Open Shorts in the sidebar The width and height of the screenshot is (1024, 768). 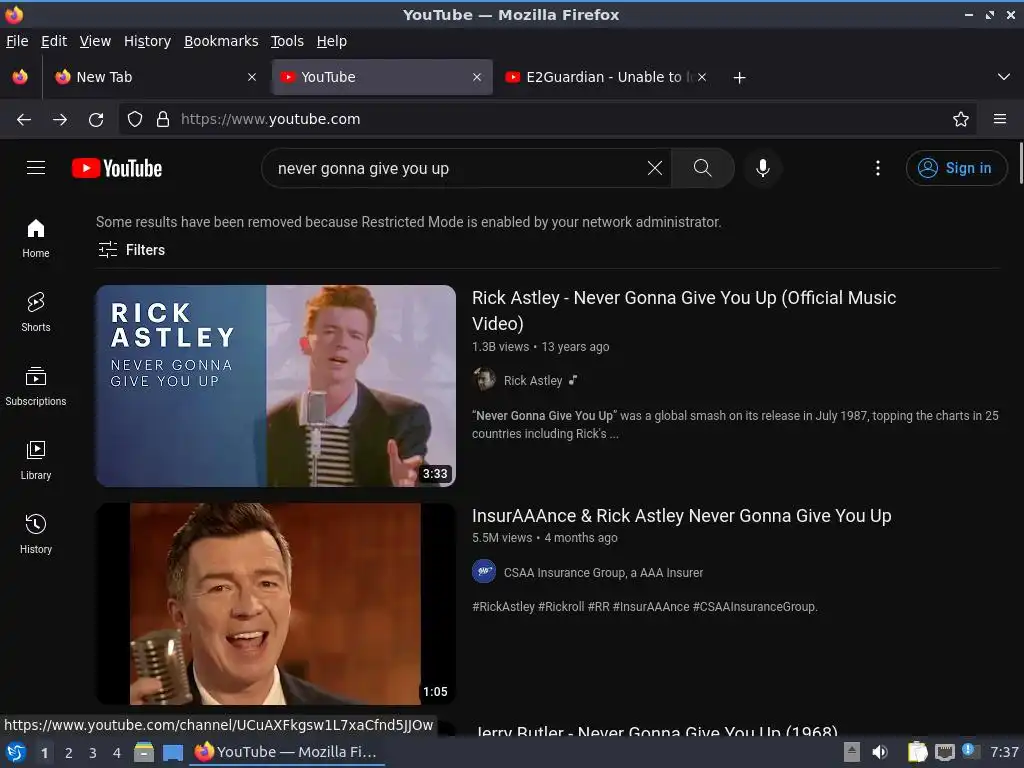[36, 312]
